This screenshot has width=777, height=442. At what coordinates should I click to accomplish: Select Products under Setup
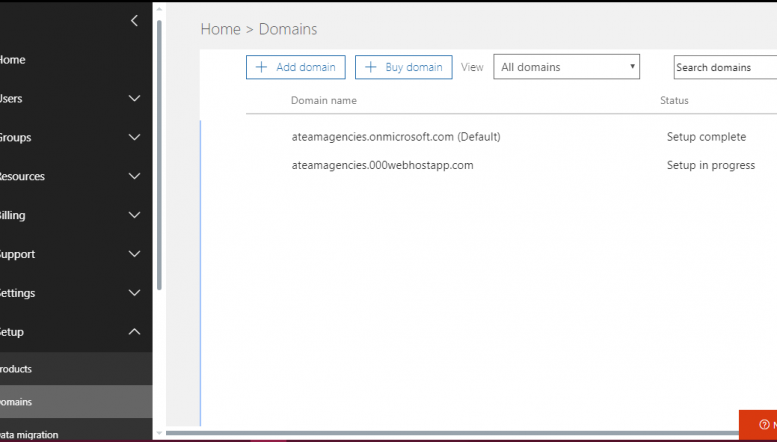pyautogui.click(x=16, y=369)
